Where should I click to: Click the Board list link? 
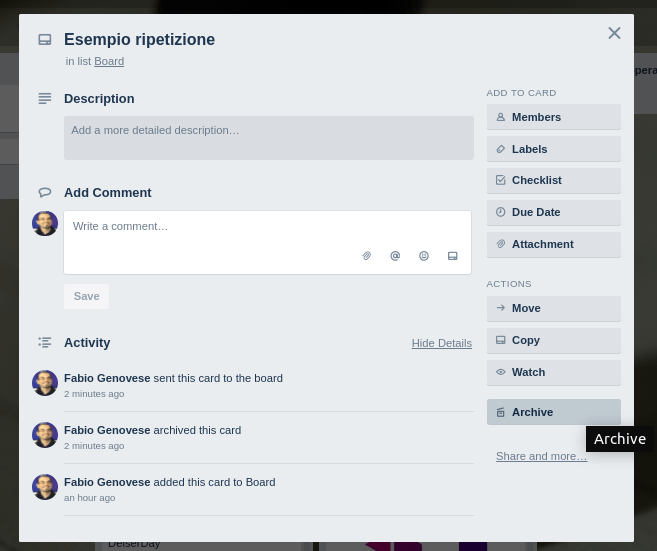[109, 62]
